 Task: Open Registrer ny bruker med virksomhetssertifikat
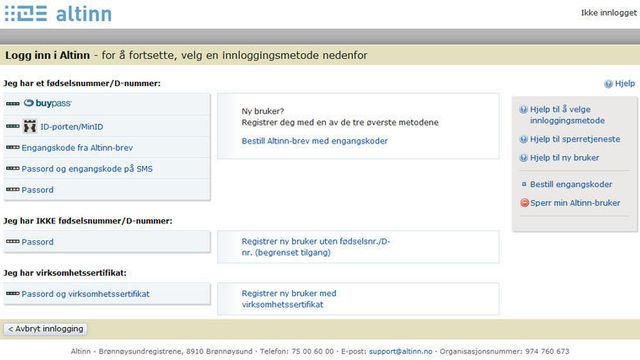289,299
